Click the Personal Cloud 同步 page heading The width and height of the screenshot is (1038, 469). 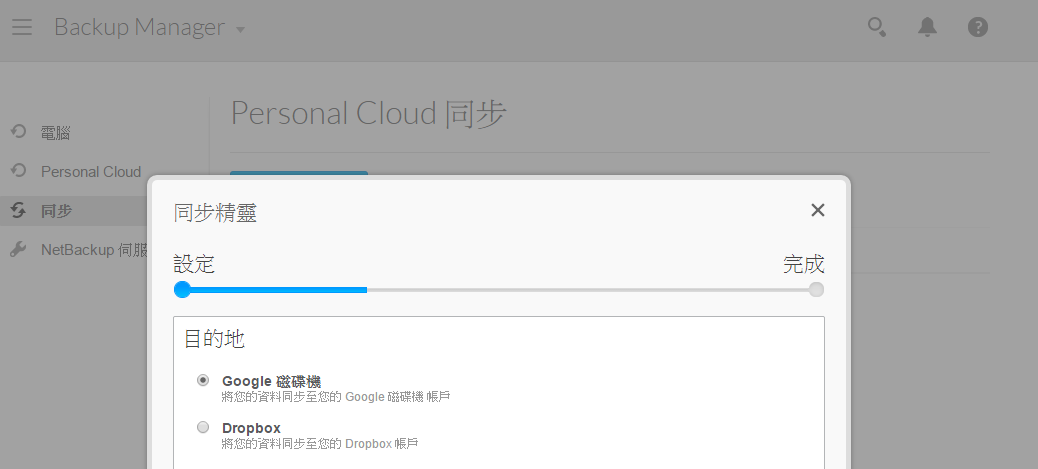[x=368, y=114]
